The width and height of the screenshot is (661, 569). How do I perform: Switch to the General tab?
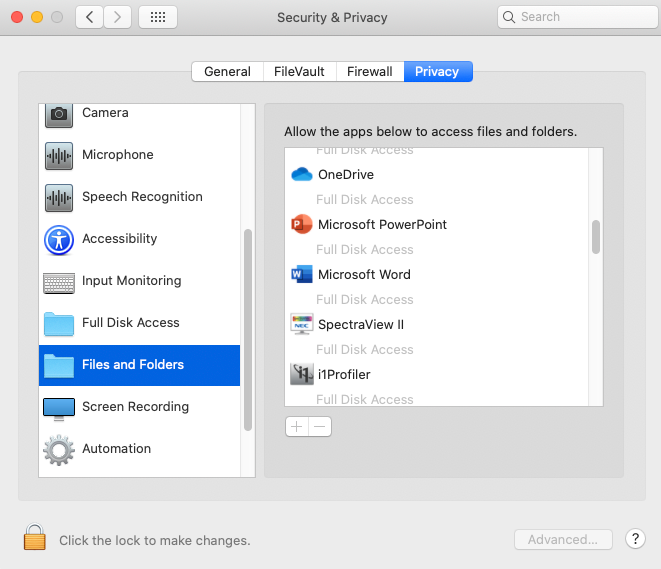pyautogui.click(x=228, y=72)
